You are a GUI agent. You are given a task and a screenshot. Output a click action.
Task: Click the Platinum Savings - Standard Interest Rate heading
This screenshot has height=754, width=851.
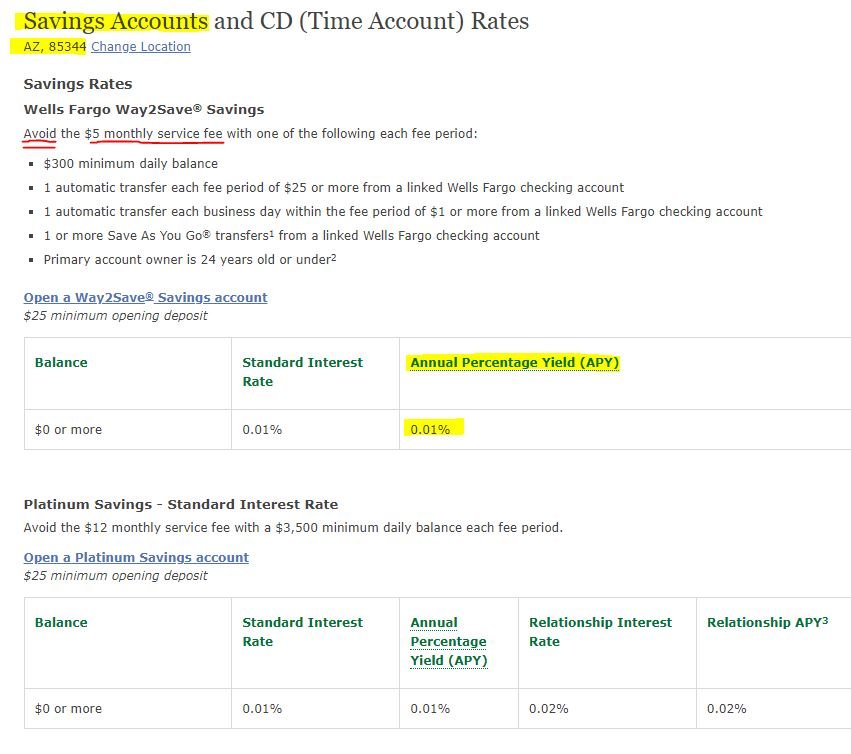(181, 505)
